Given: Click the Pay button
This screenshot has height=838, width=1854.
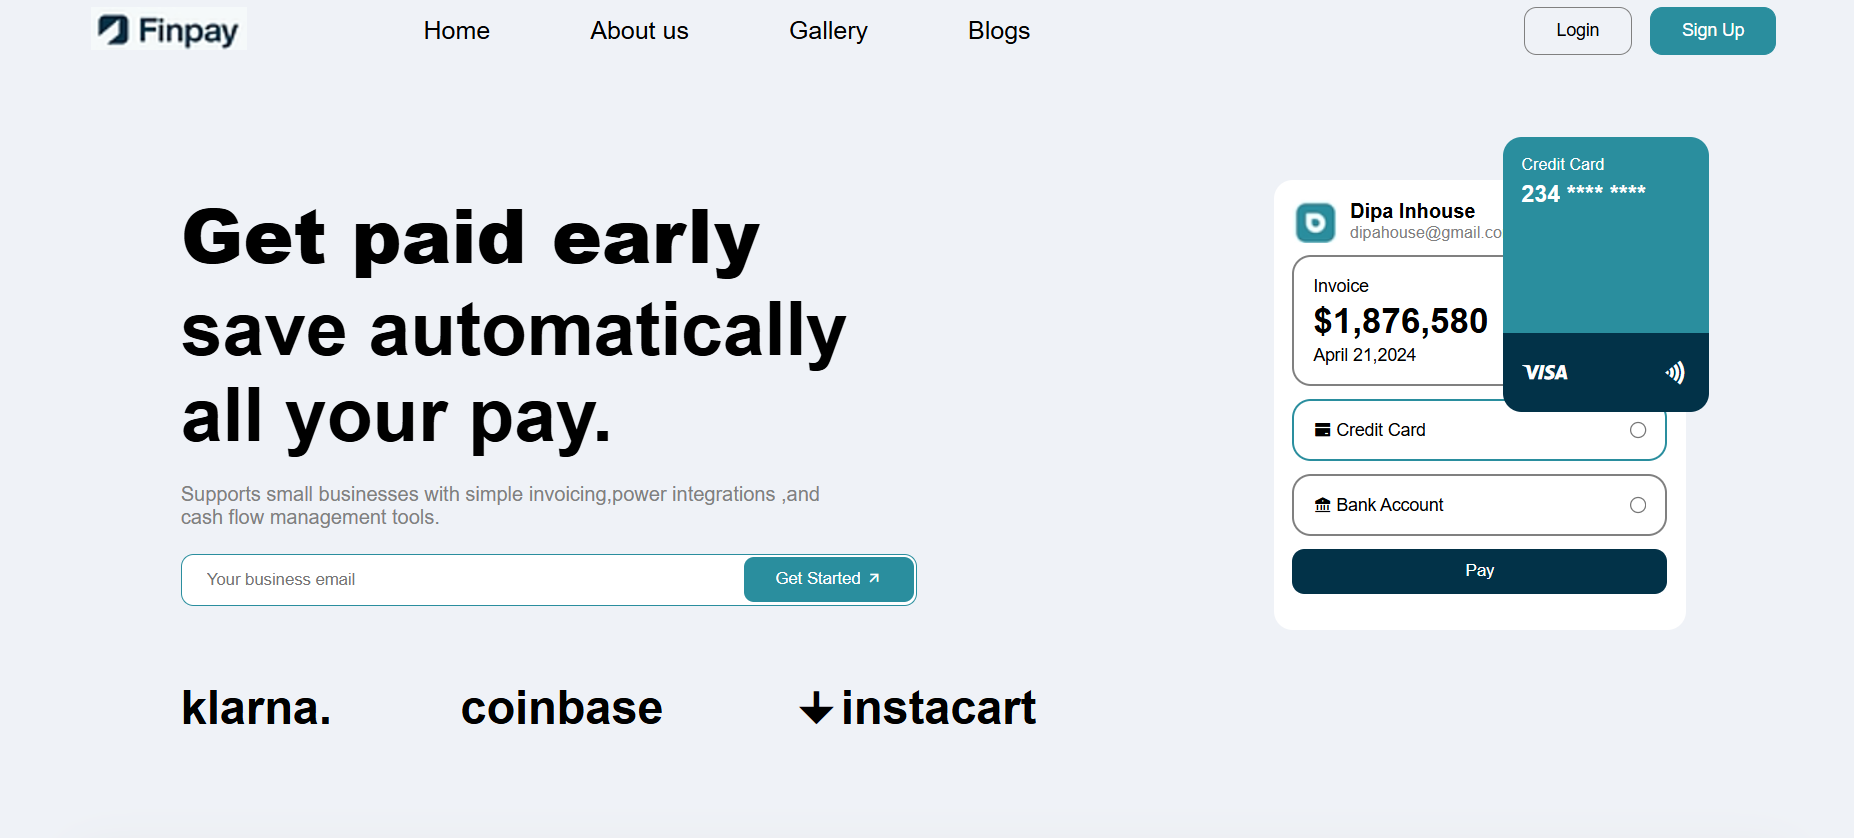Looking at the screenshot, I should 1479,571.
